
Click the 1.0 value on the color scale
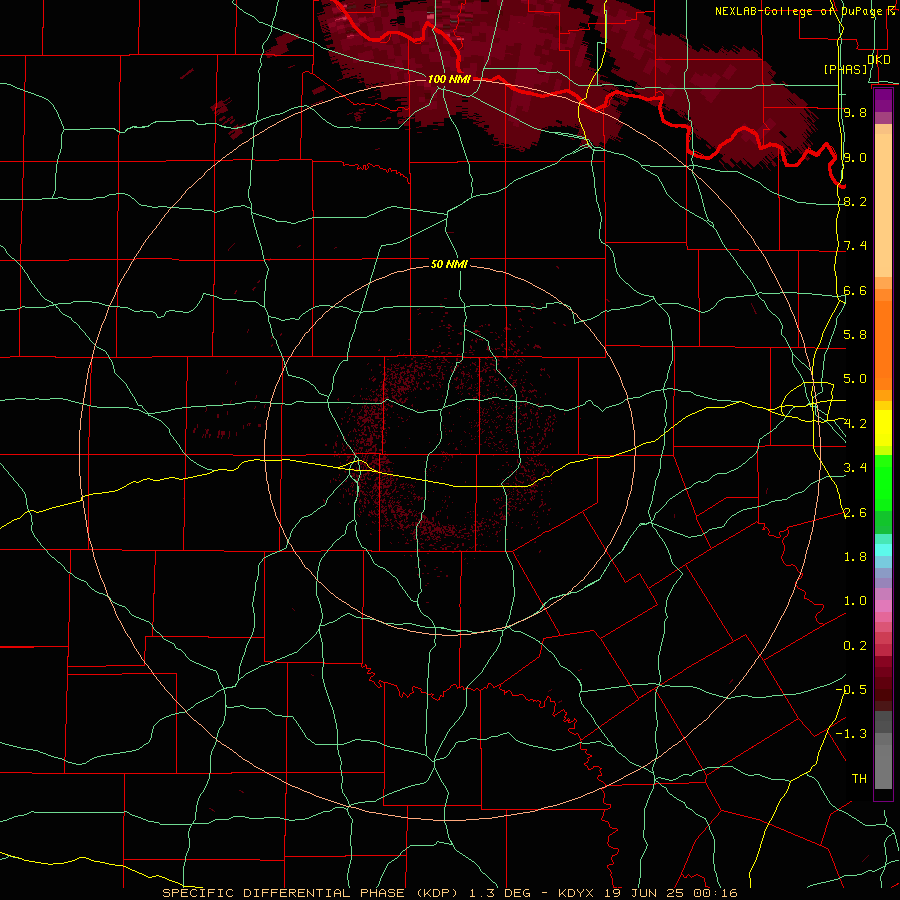[855, 601]
